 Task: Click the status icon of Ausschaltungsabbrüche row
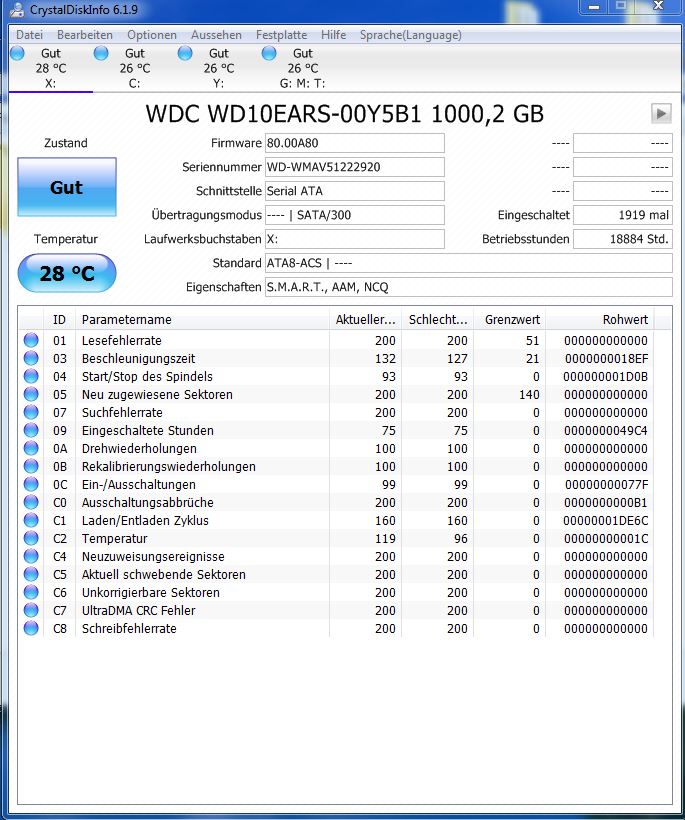[31, 502]
